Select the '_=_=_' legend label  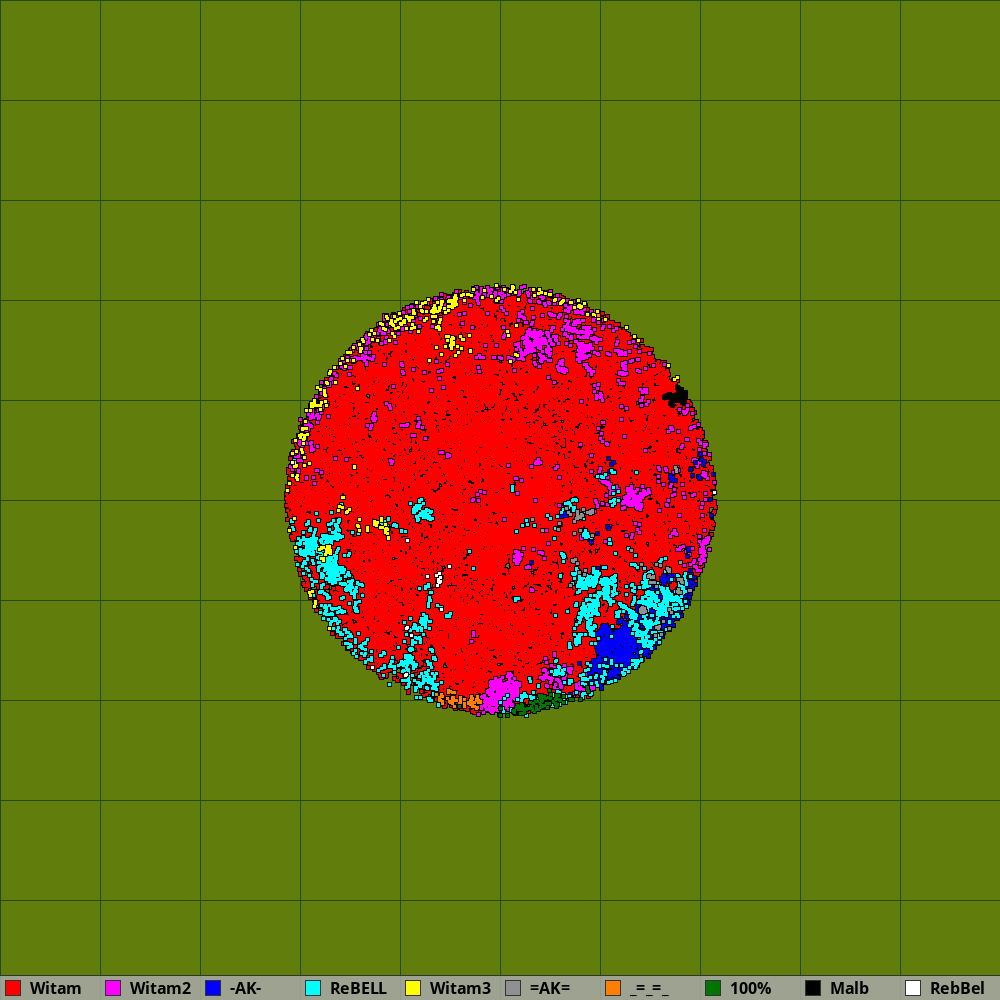[649, 989]
